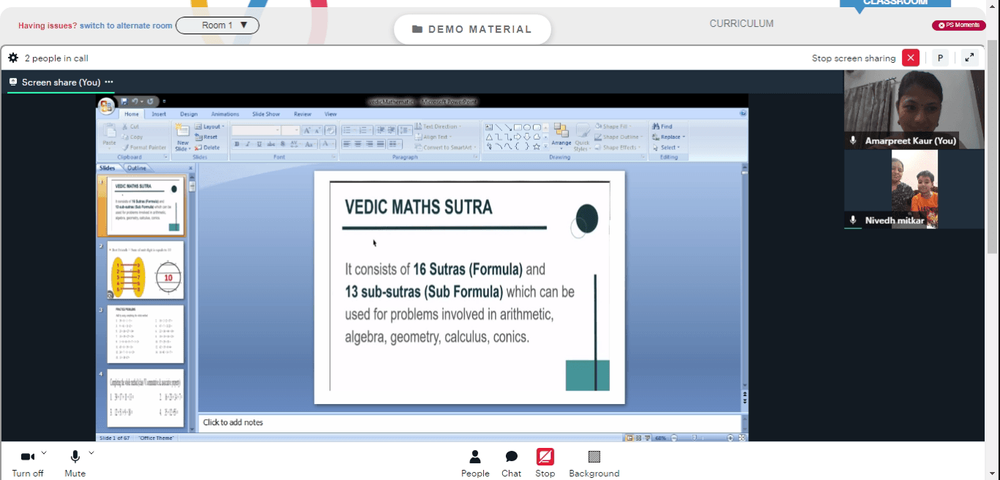Image resolution: width=1000 pixels, height=480 pixels.
Task: Open the Layout dropdown
Action: click(x=210, y=127)
